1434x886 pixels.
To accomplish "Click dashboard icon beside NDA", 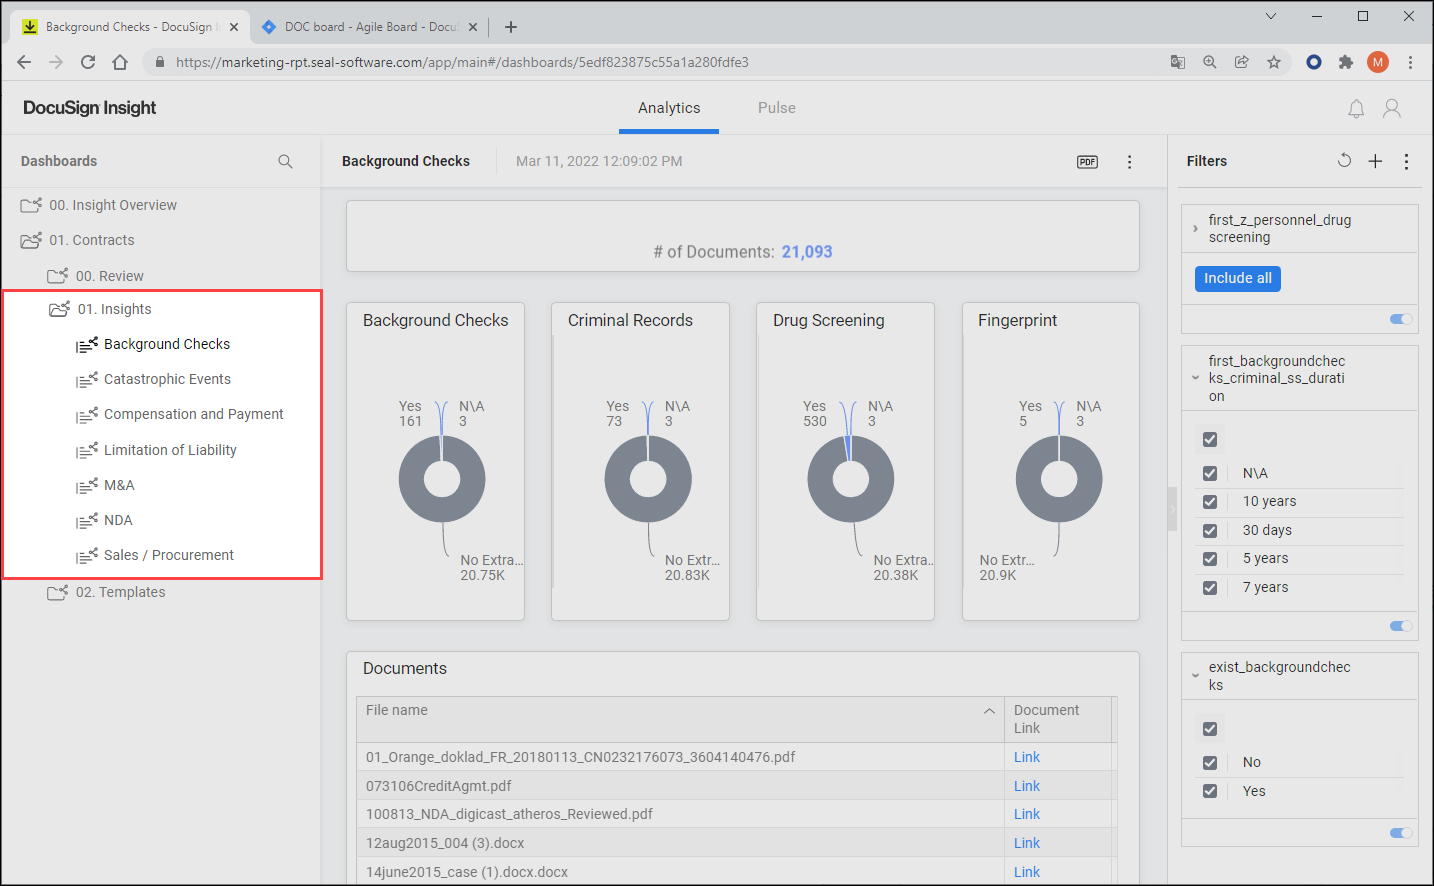I will point(87,521).
